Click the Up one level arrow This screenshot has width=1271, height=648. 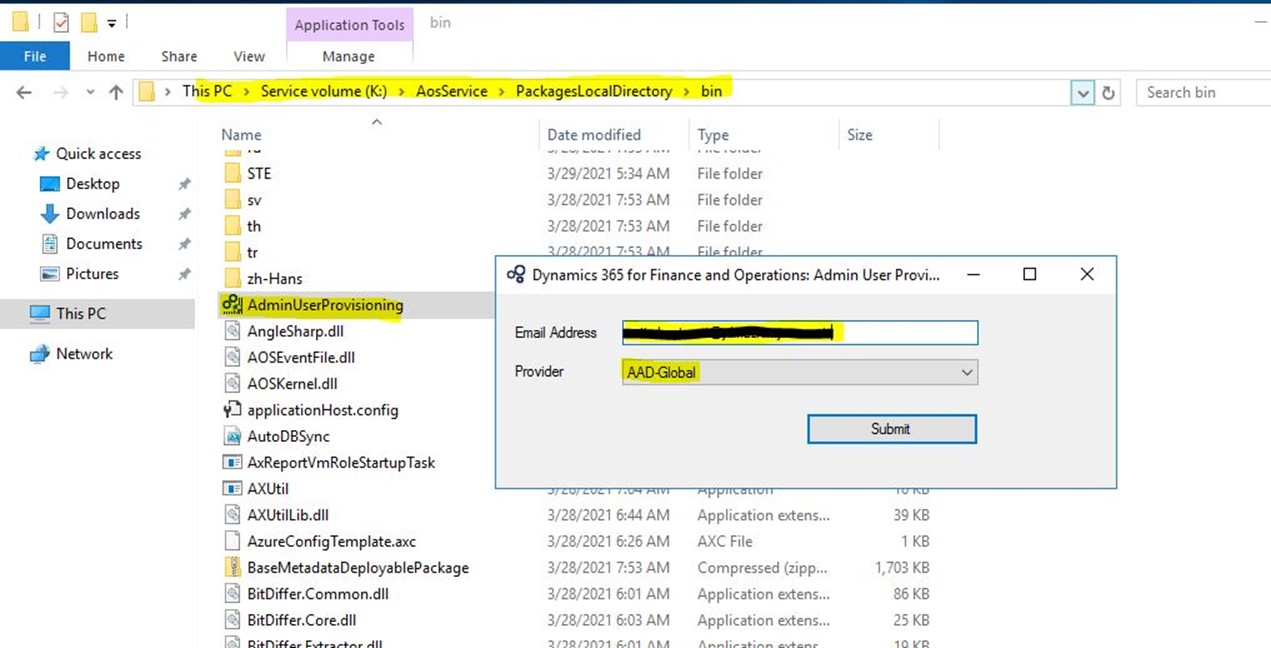(116, 92)
